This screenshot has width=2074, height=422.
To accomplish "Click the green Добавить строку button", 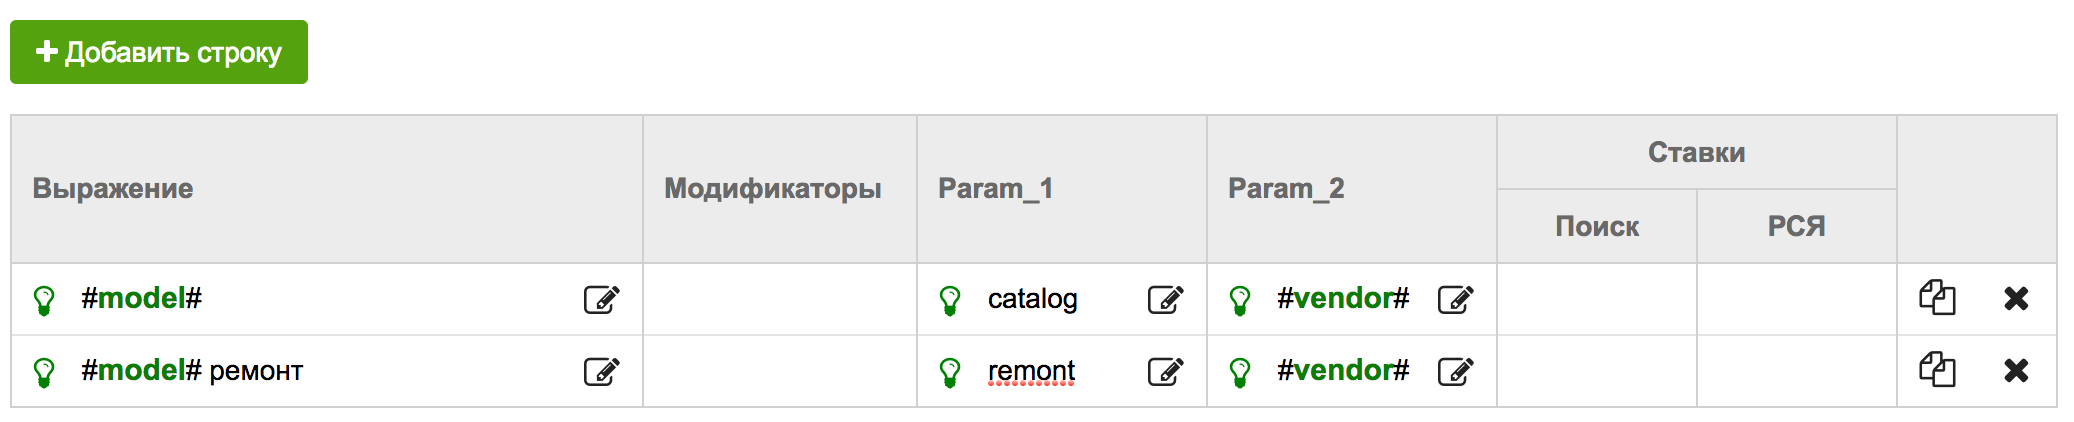I will [159, 52].
